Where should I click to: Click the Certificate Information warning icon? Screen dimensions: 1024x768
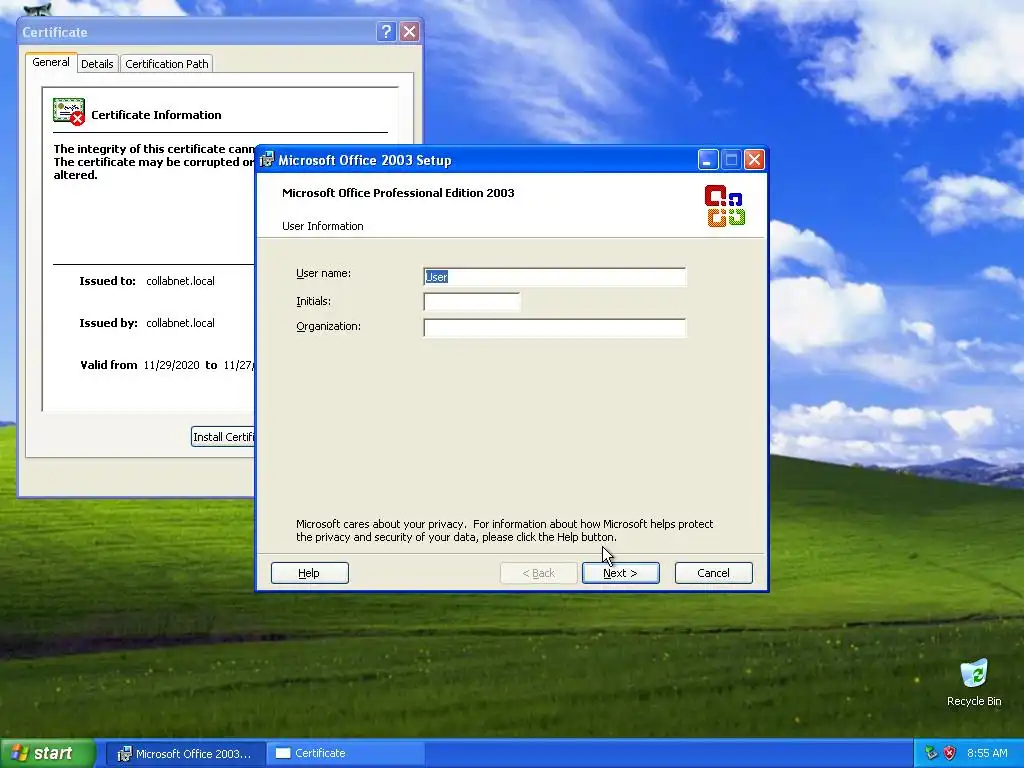coord(69,112)
